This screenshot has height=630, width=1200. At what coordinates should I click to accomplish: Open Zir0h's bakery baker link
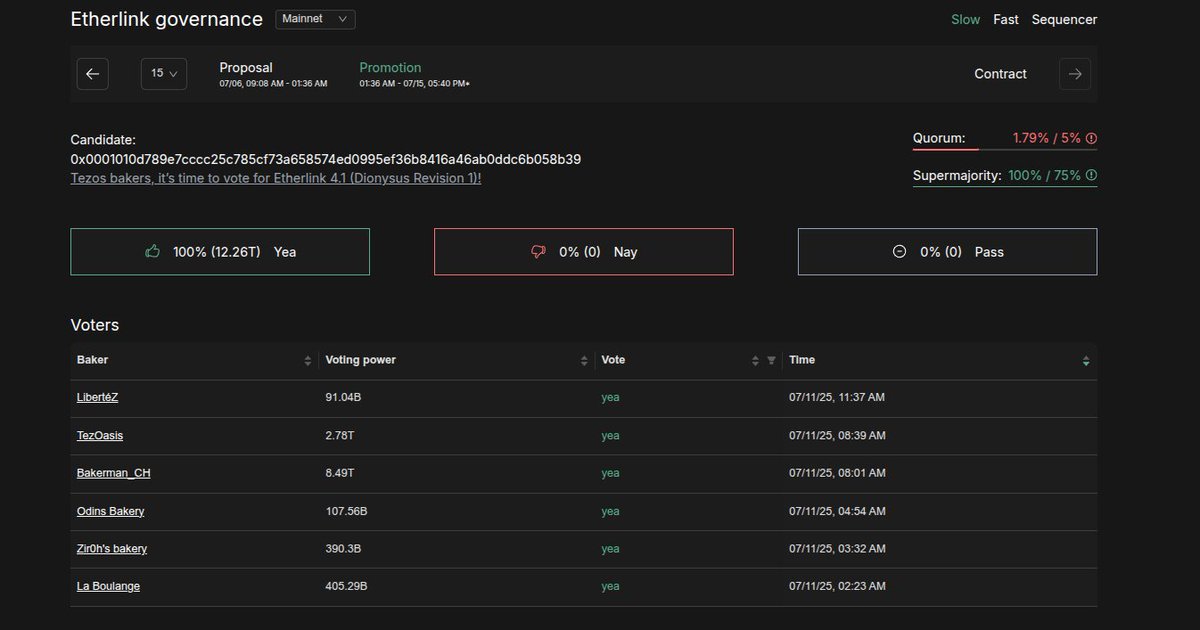(112, 549)
